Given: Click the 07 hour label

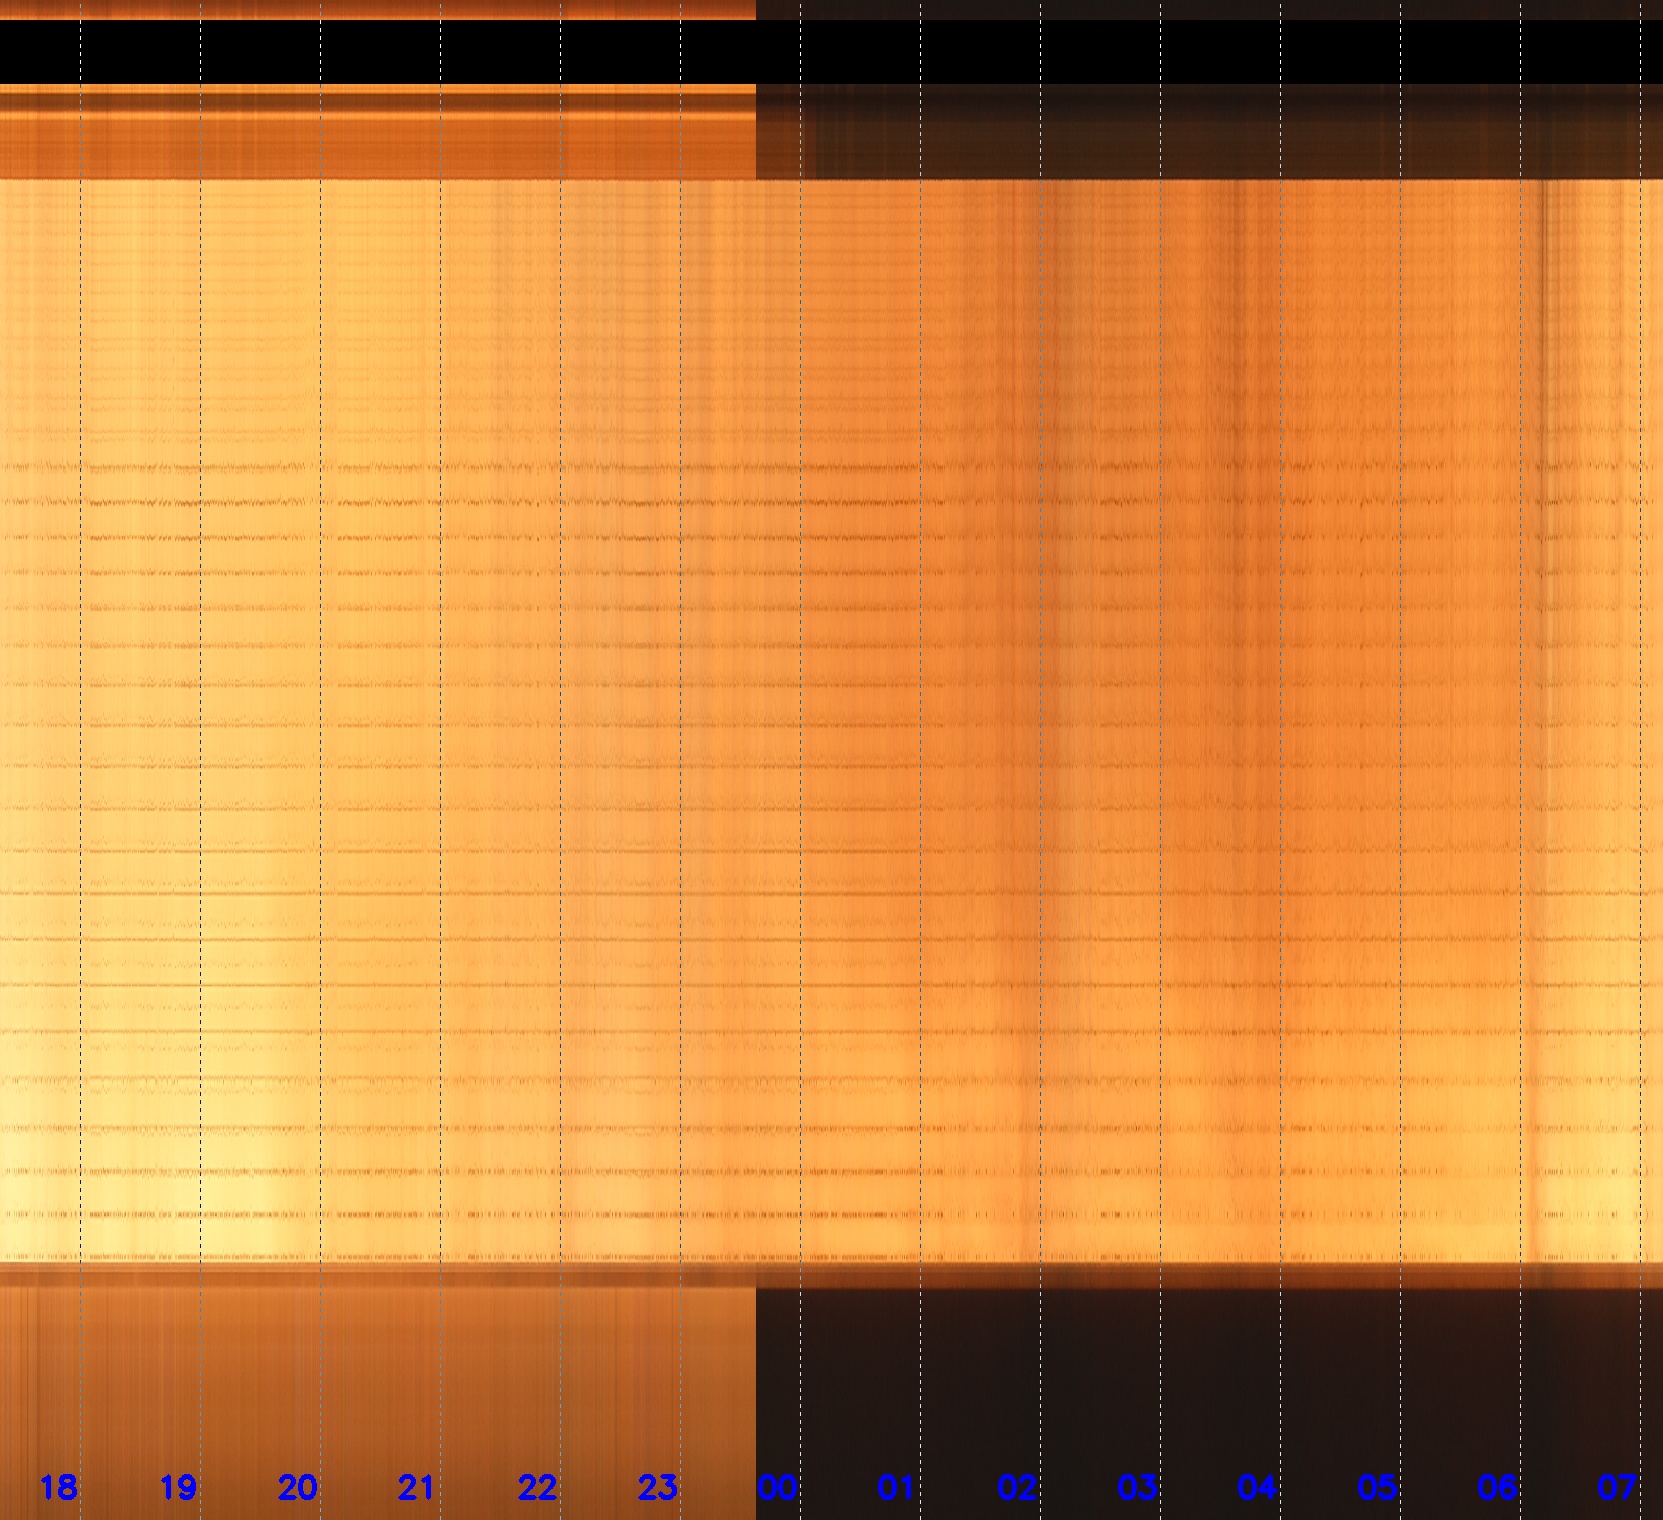Looking at the screenshot, I should click(1617, 1488).
